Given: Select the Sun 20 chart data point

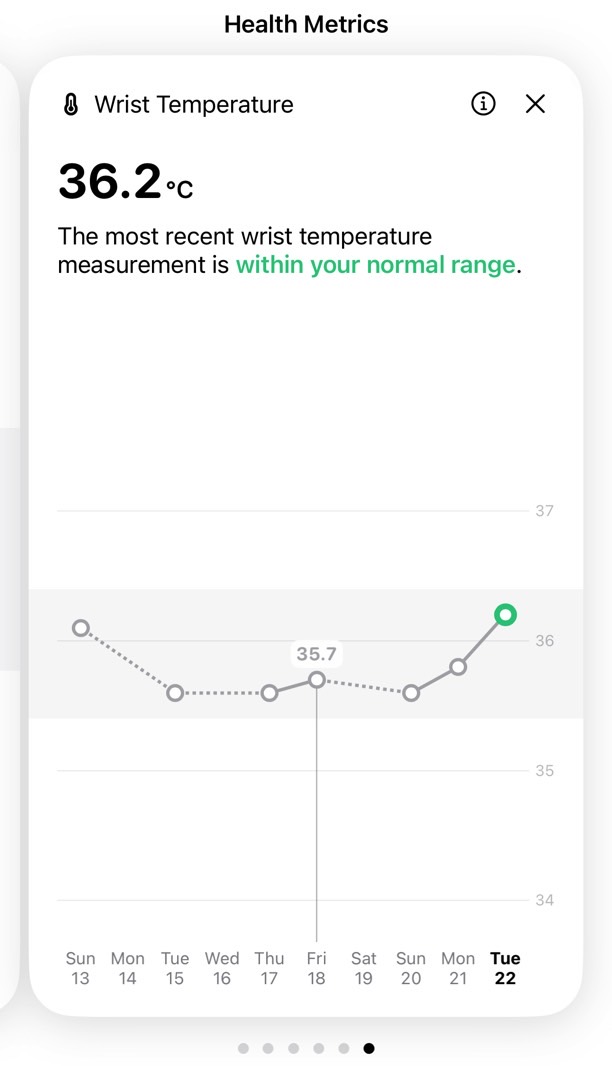Looking at the screenshot, I should pos(411,693).
